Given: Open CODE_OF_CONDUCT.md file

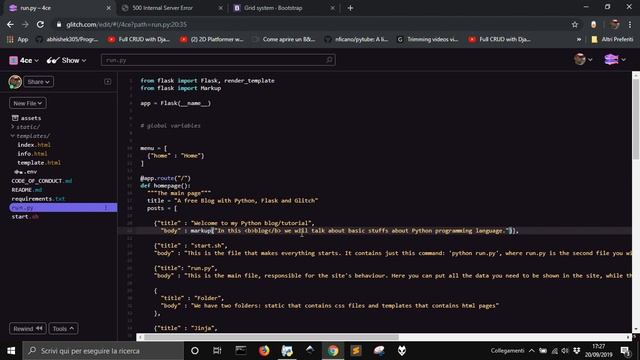Looking at the screenshot, I should coord(42,181).
